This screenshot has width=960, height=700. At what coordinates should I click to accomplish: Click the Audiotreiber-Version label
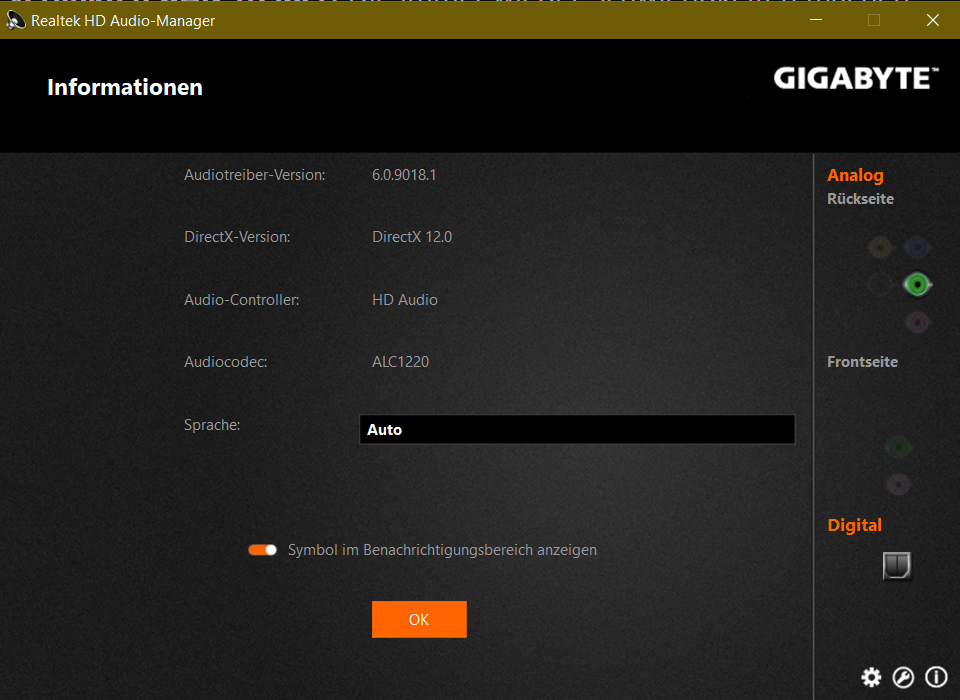(x=255, y=175)
